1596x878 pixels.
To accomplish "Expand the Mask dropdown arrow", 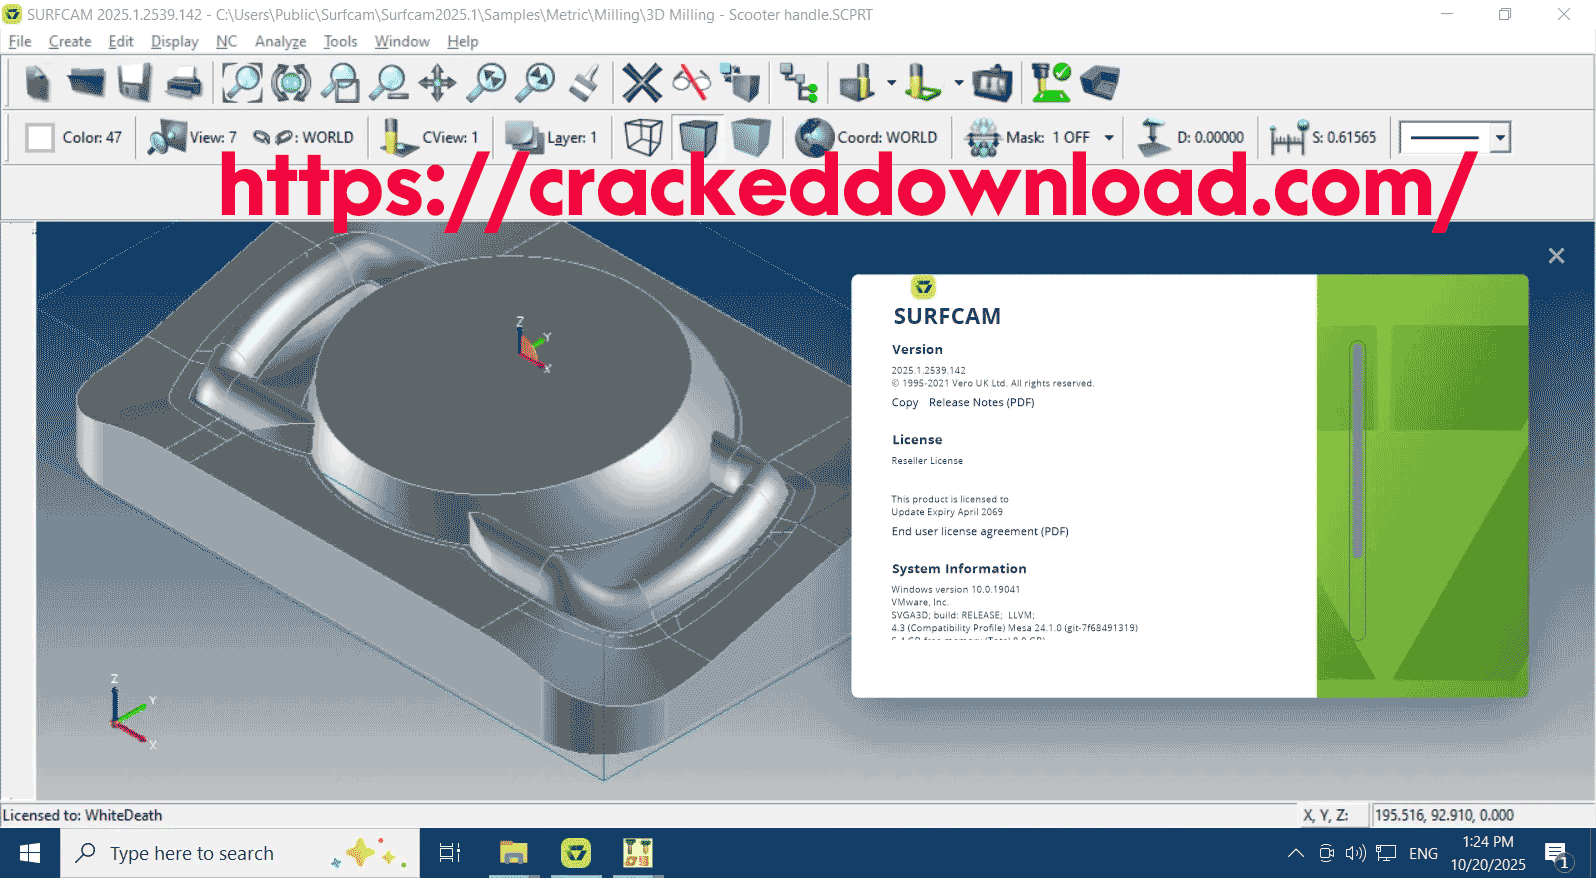I will pyautogui.click(x=1109, y=138).
